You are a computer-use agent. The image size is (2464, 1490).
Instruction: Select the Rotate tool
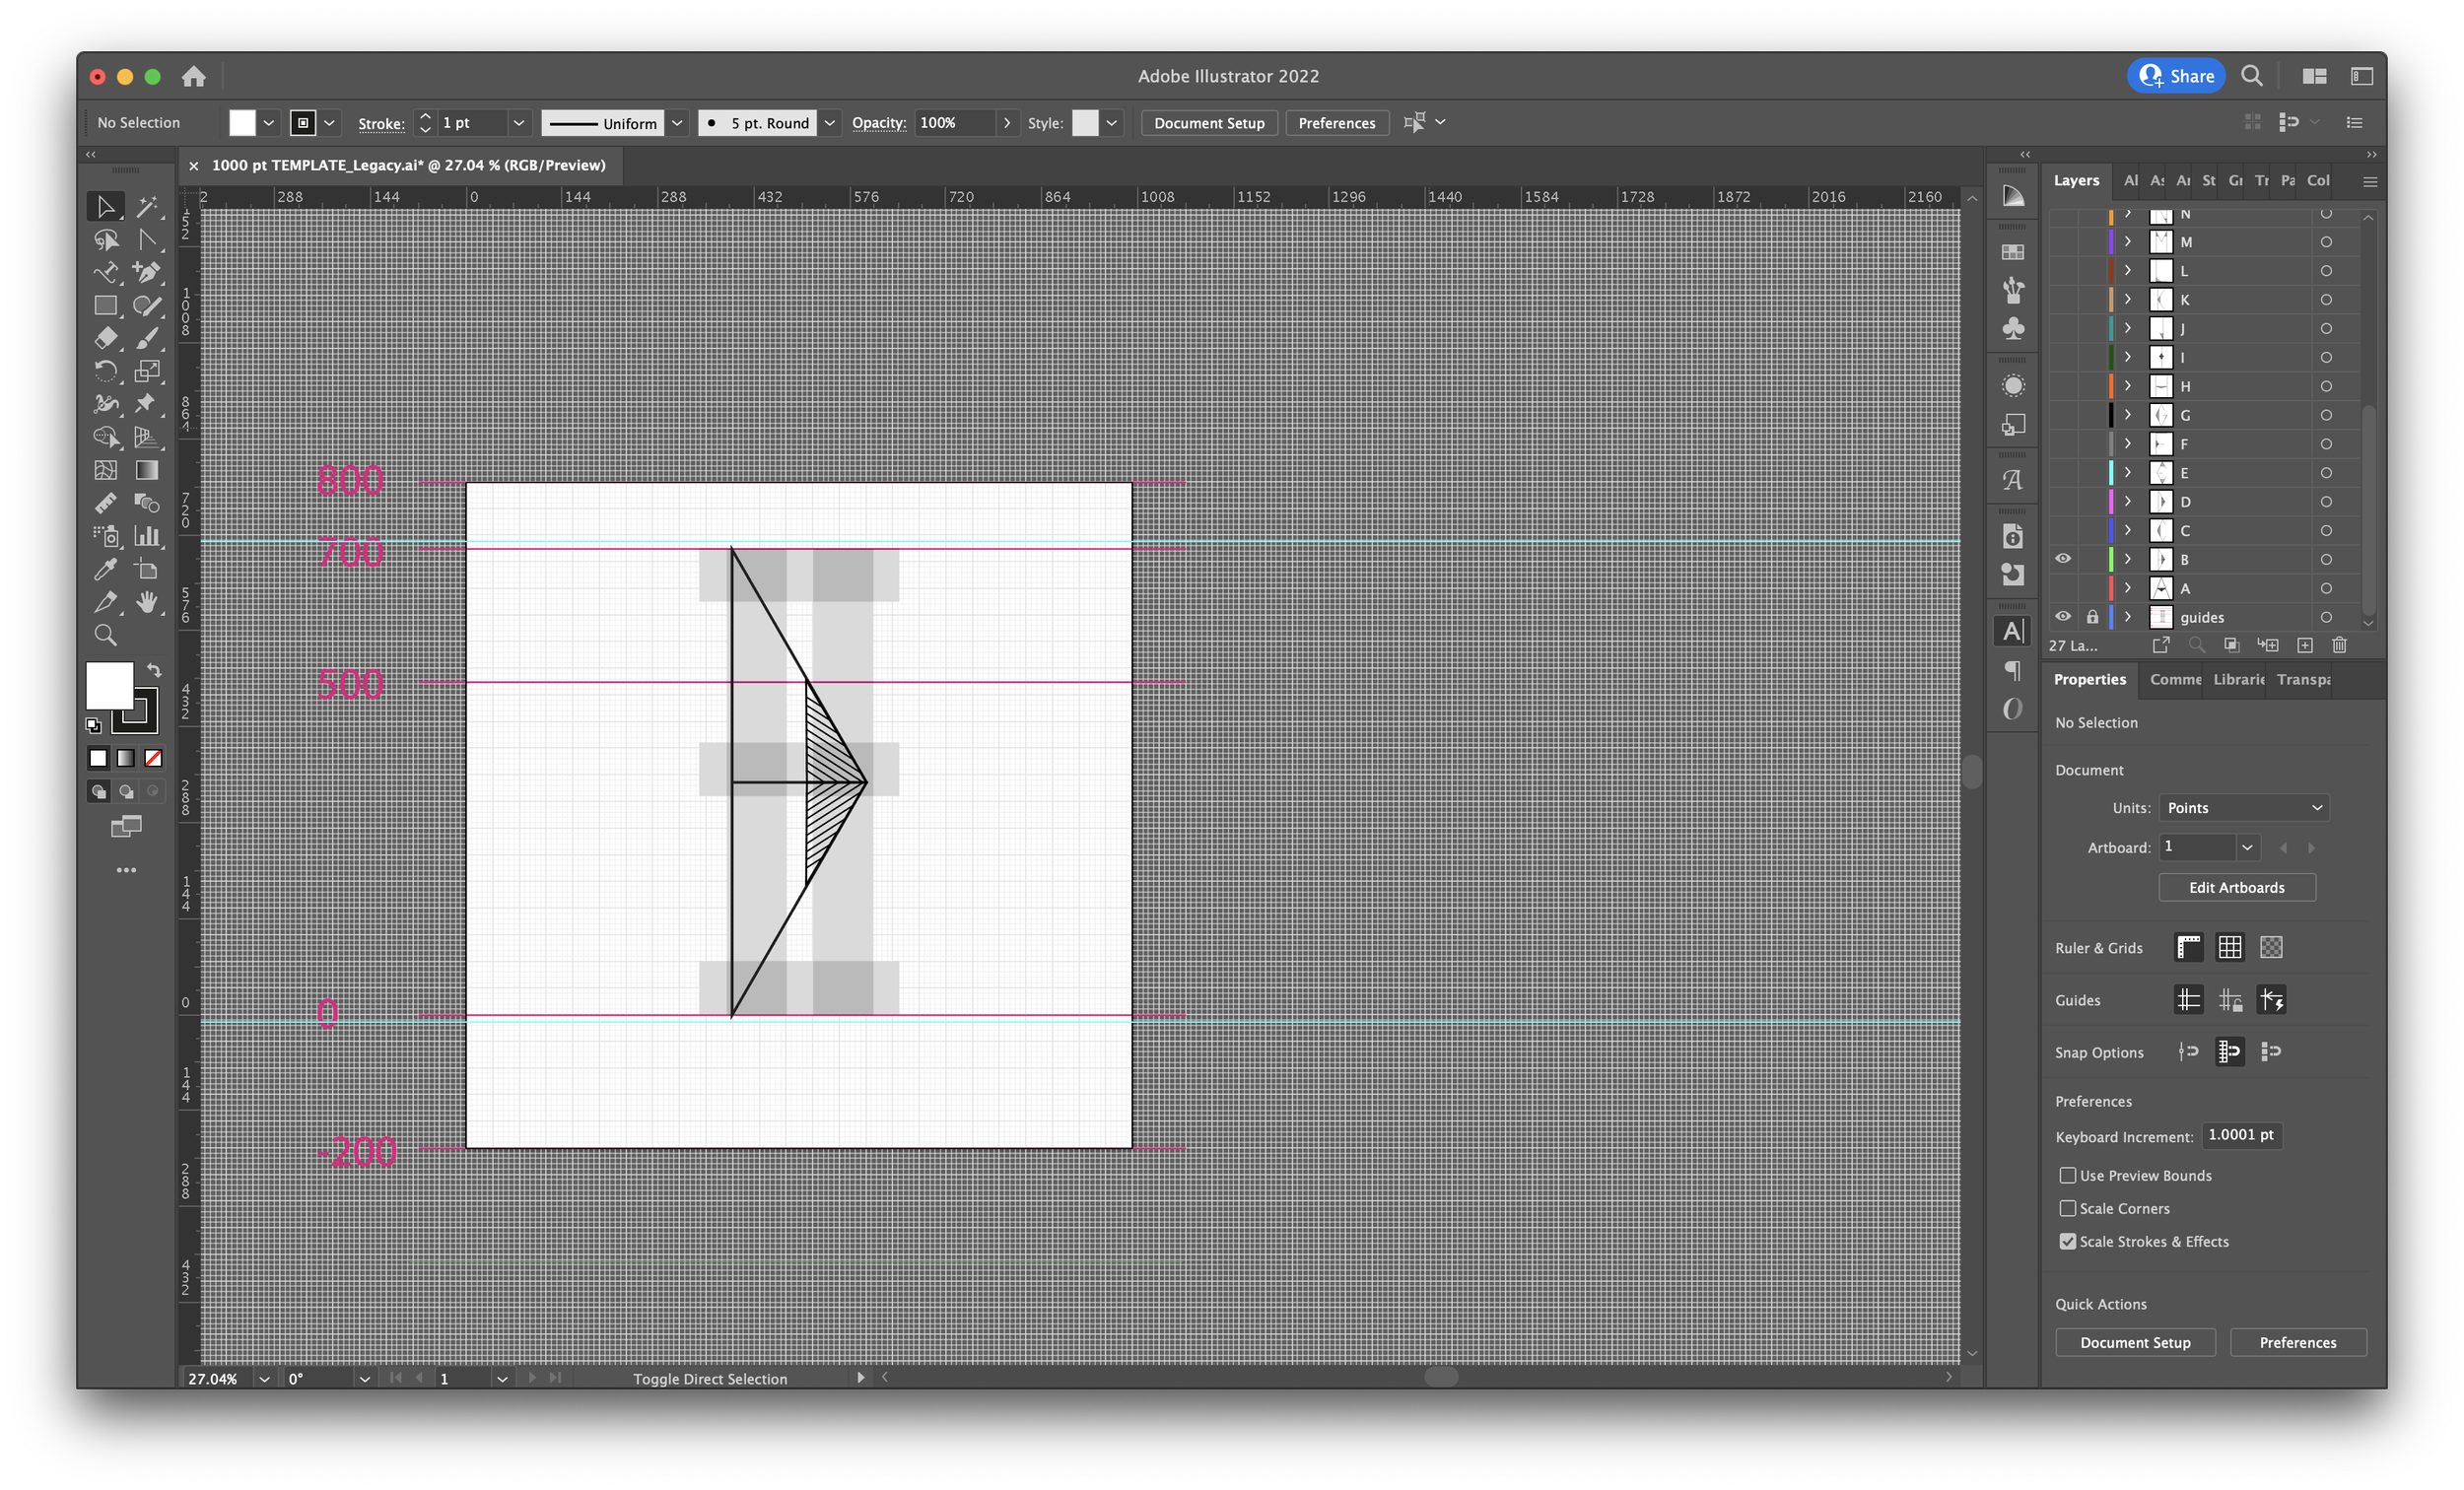pos(105,372)
